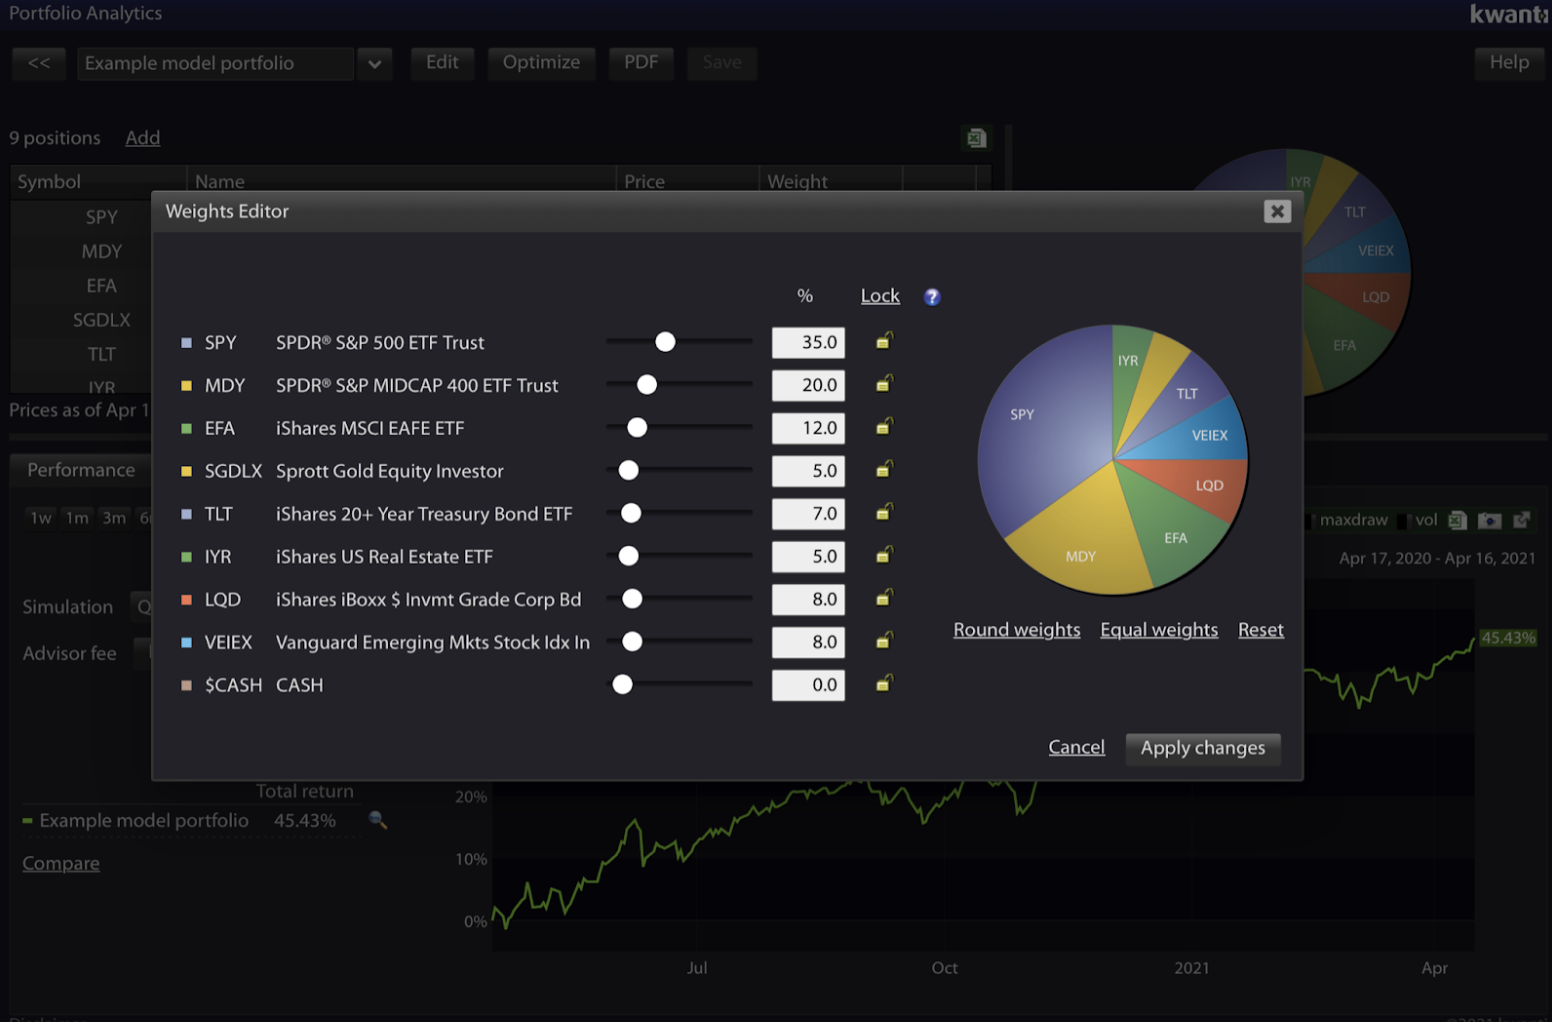1552x1022 pixels.
Task: Close the Weights Editor dialog
Action: 1277,211
